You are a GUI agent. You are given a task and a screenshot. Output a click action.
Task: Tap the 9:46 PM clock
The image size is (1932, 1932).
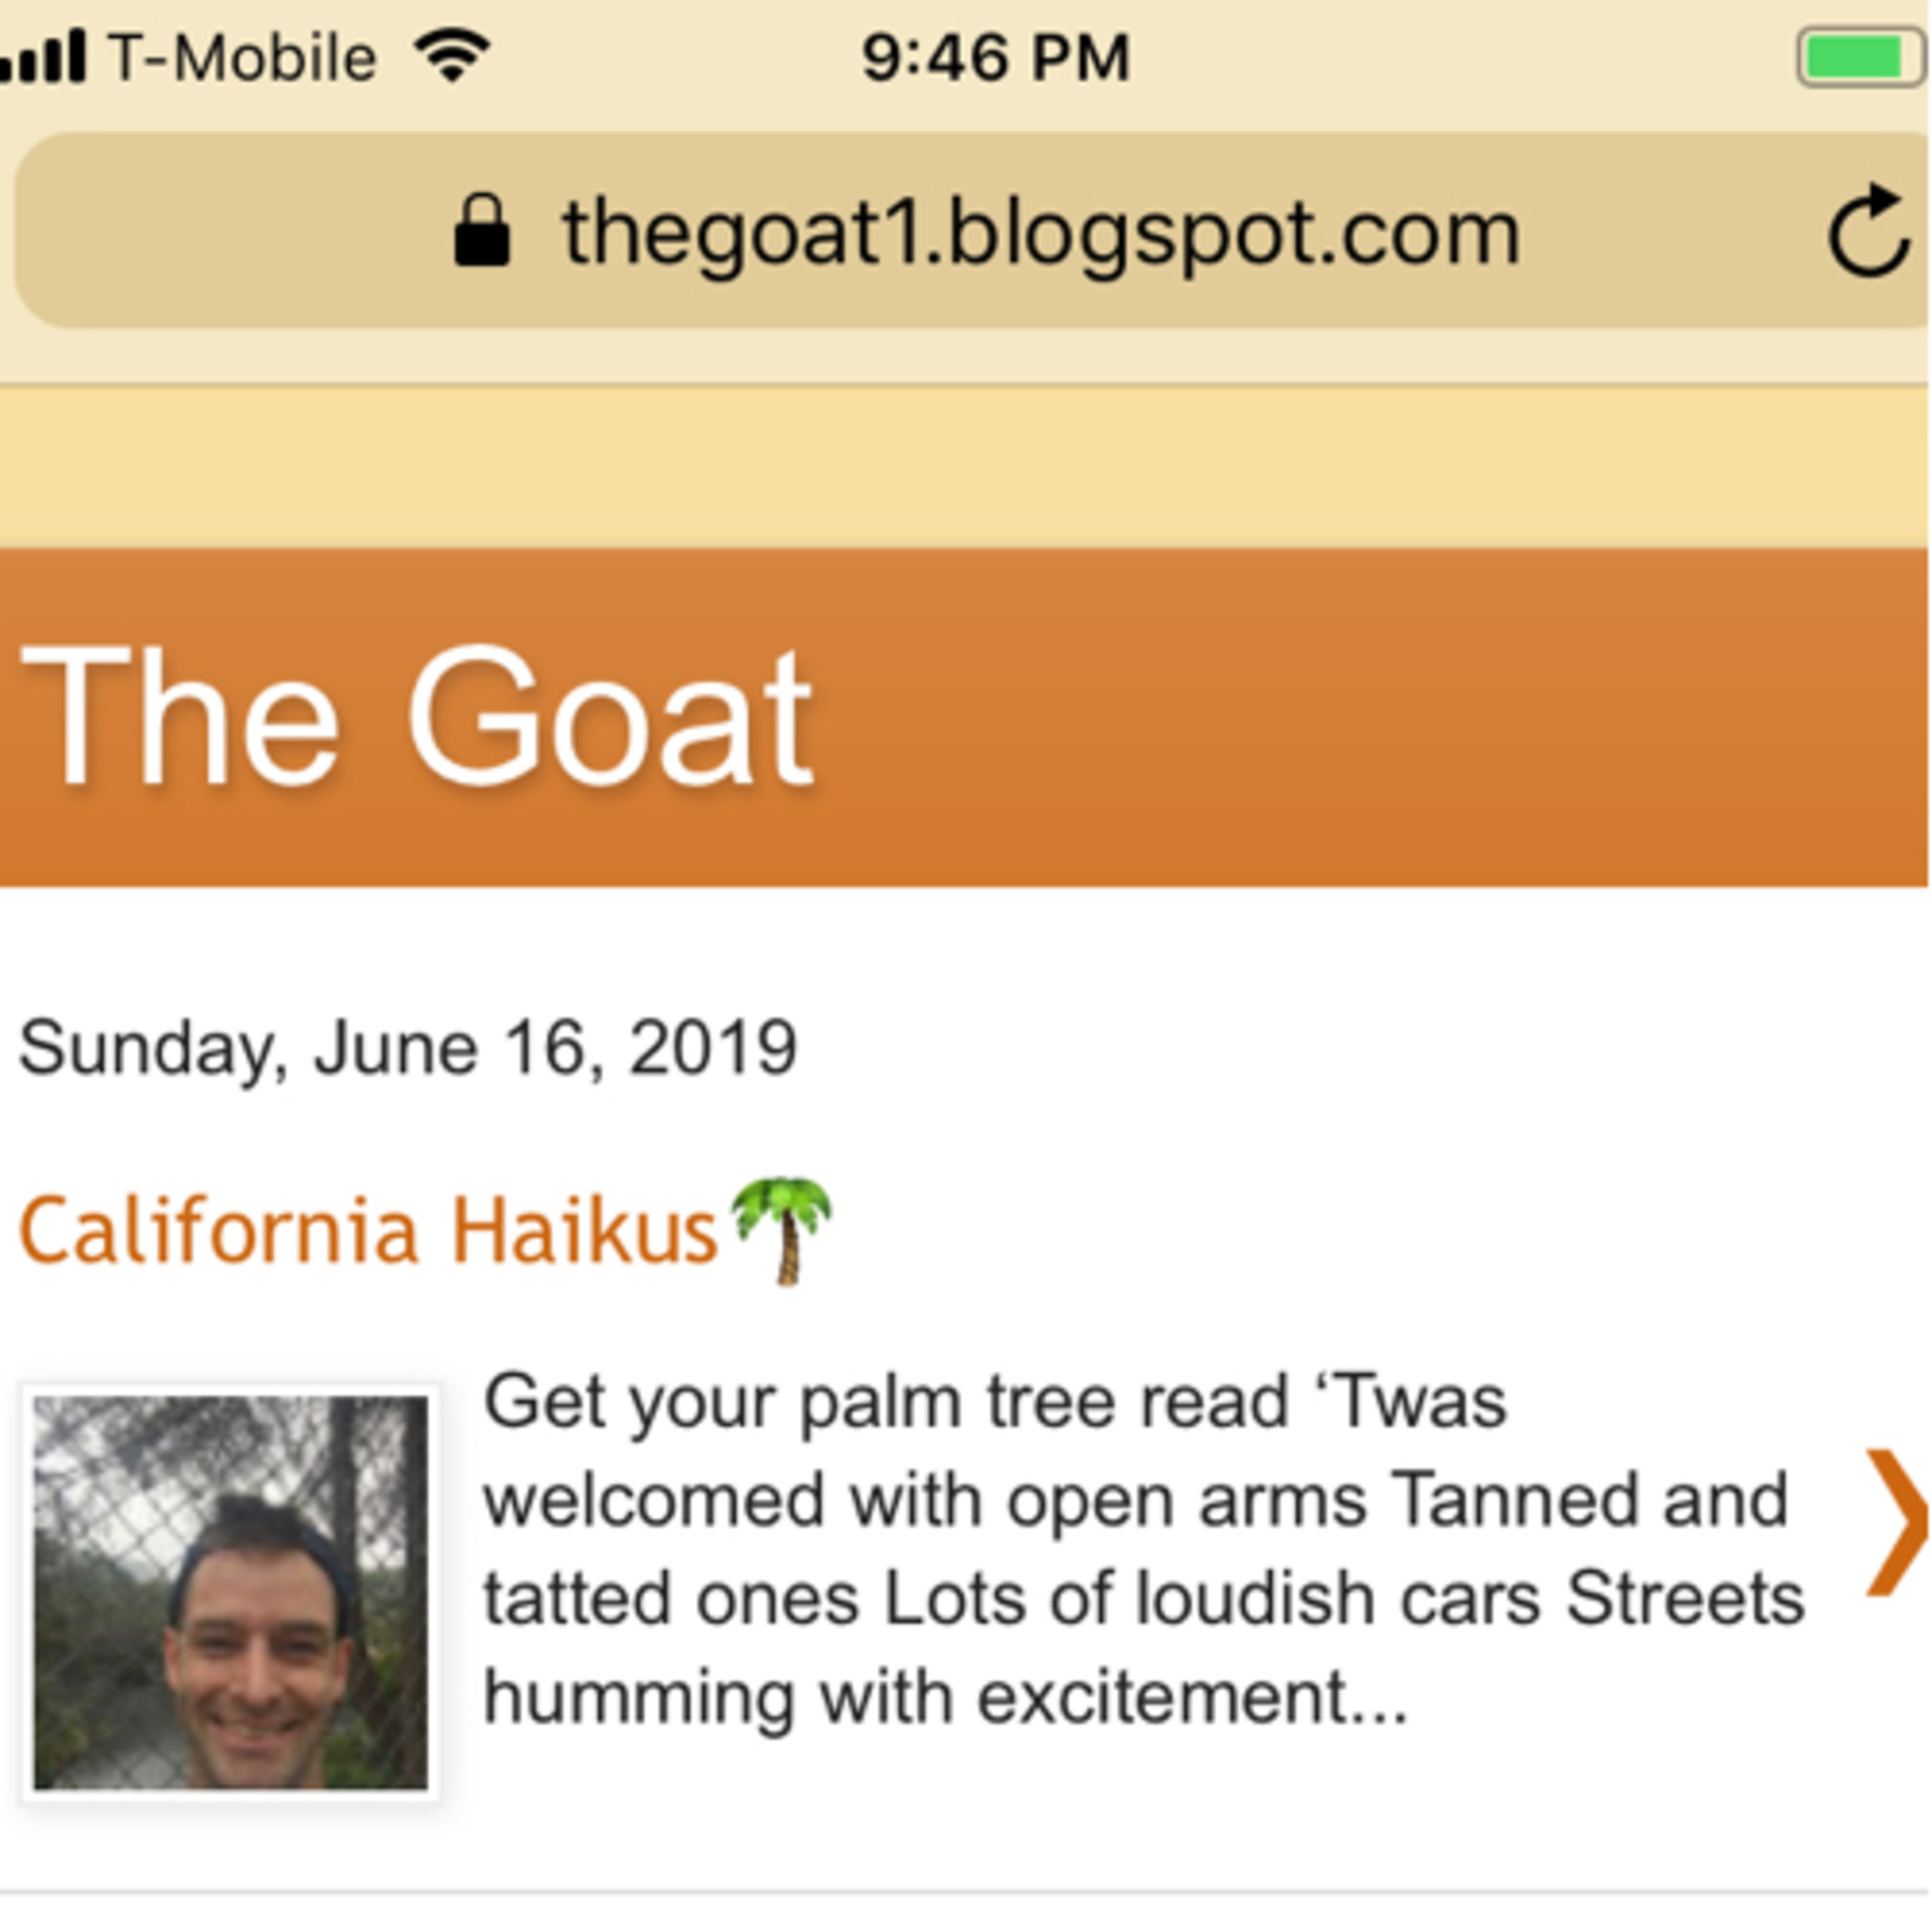(996, 57)
